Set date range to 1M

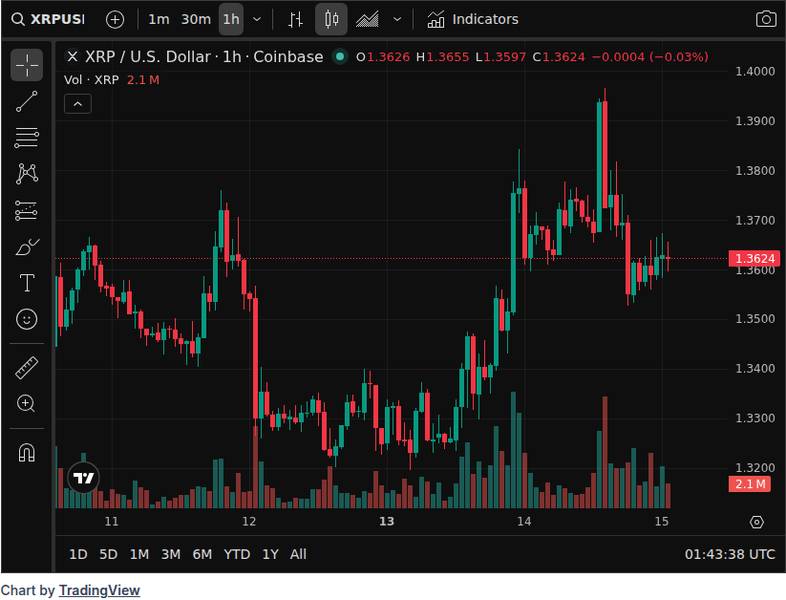[x=139, y=554]
